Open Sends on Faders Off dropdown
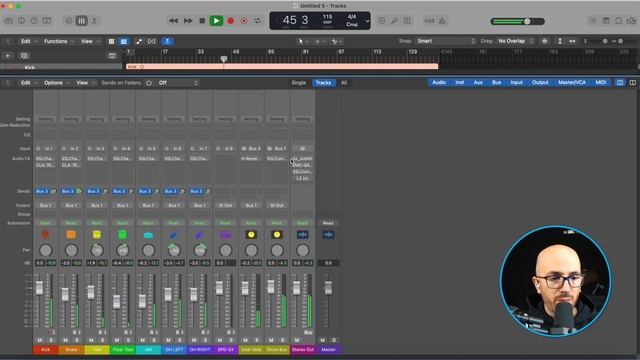This screenshot has width=640, height=360. coord(178,83)
